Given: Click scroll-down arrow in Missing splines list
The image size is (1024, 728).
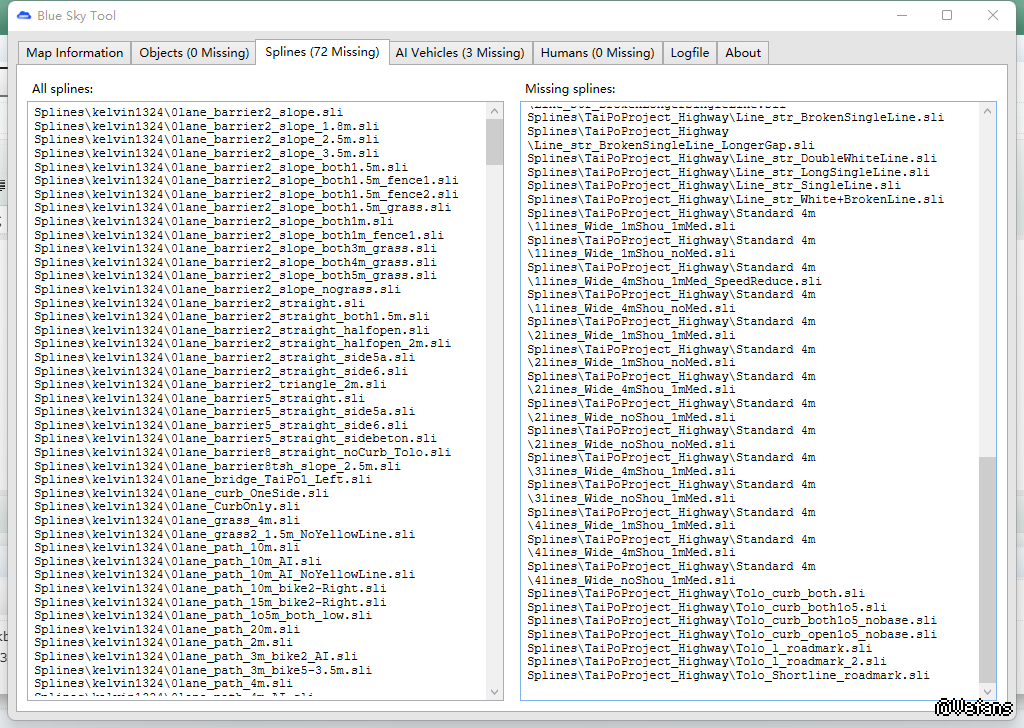Looking at the screenshot, I should [x=987, y=691].
